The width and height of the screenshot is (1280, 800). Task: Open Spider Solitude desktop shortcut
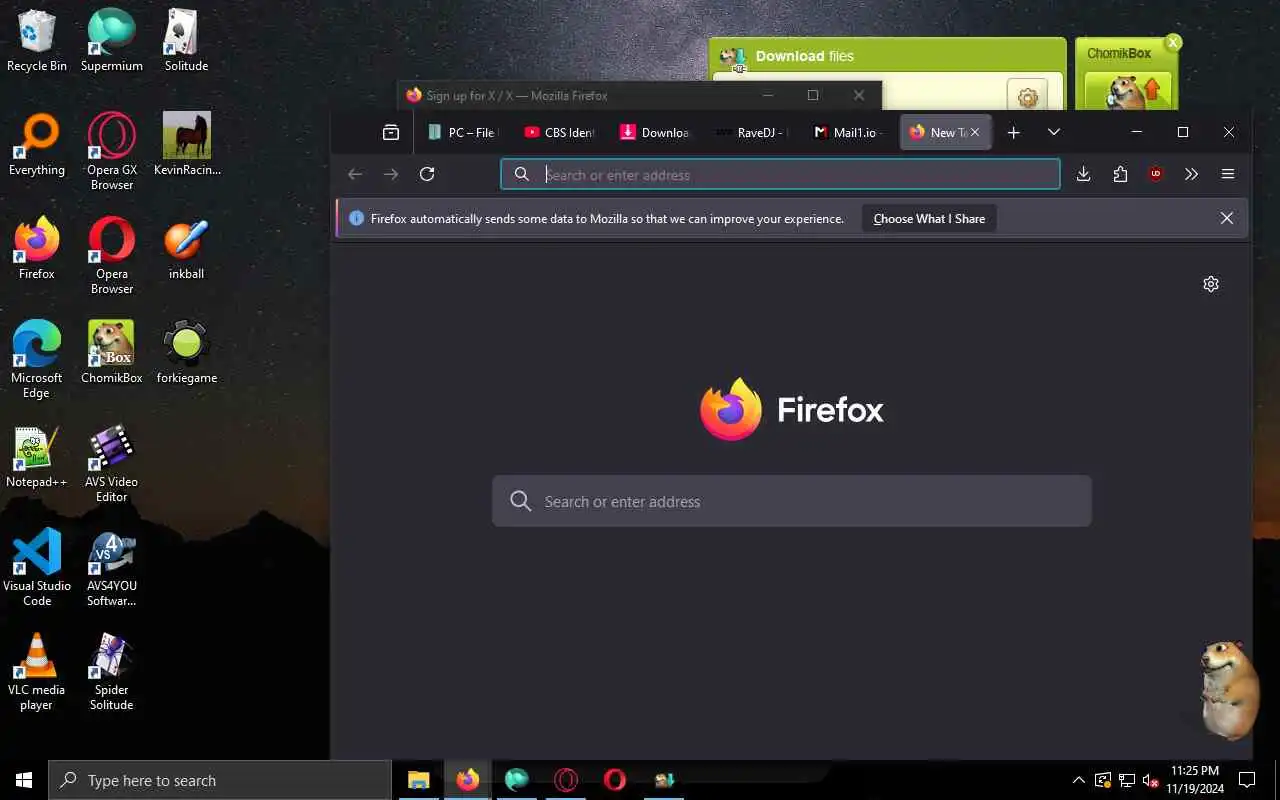[112, 671]
